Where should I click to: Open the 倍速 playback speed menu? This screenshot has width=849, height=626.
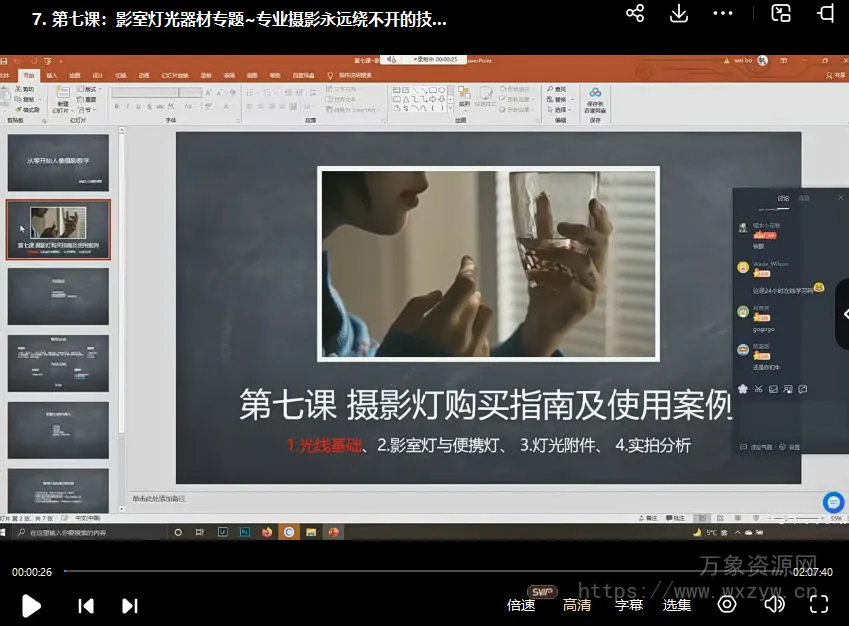tap(521, 605)
